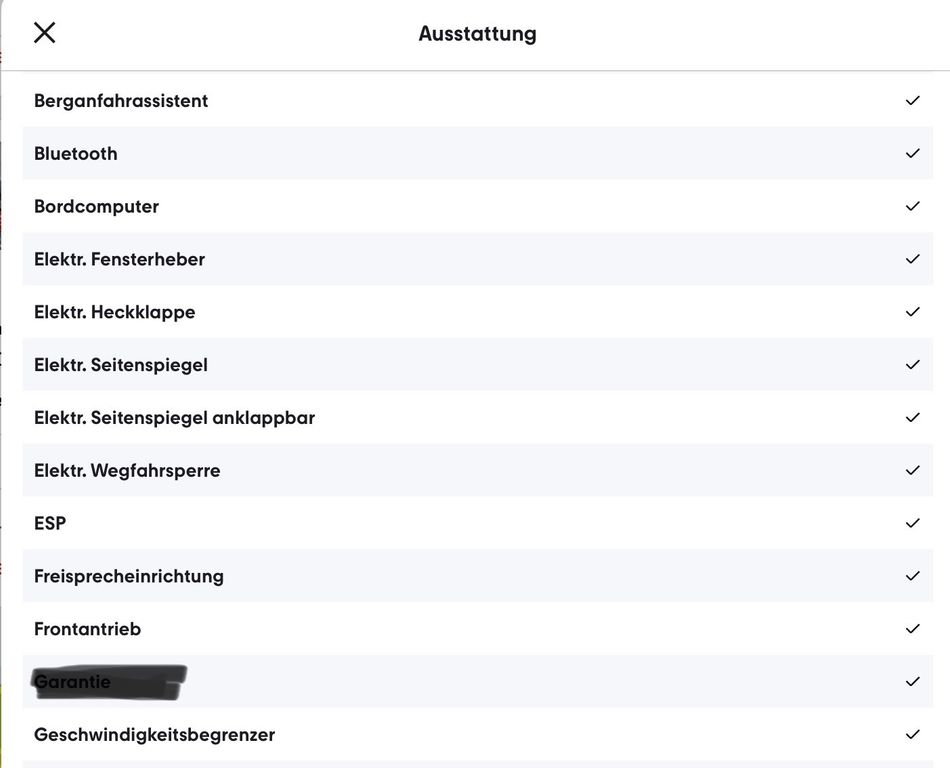950x768 pixels.
Task: Click the Elektr. Heckklappe checkmark icon
Action: [912, 312]
